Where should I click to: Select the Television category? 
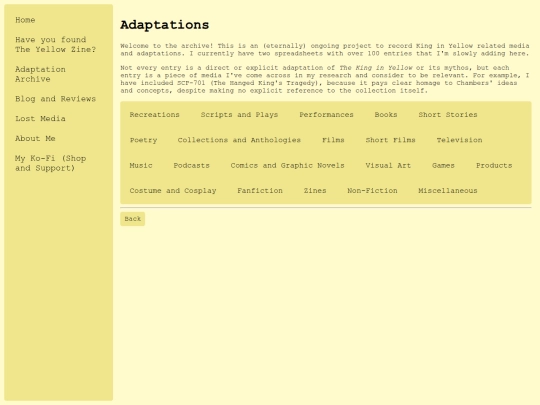459,140
